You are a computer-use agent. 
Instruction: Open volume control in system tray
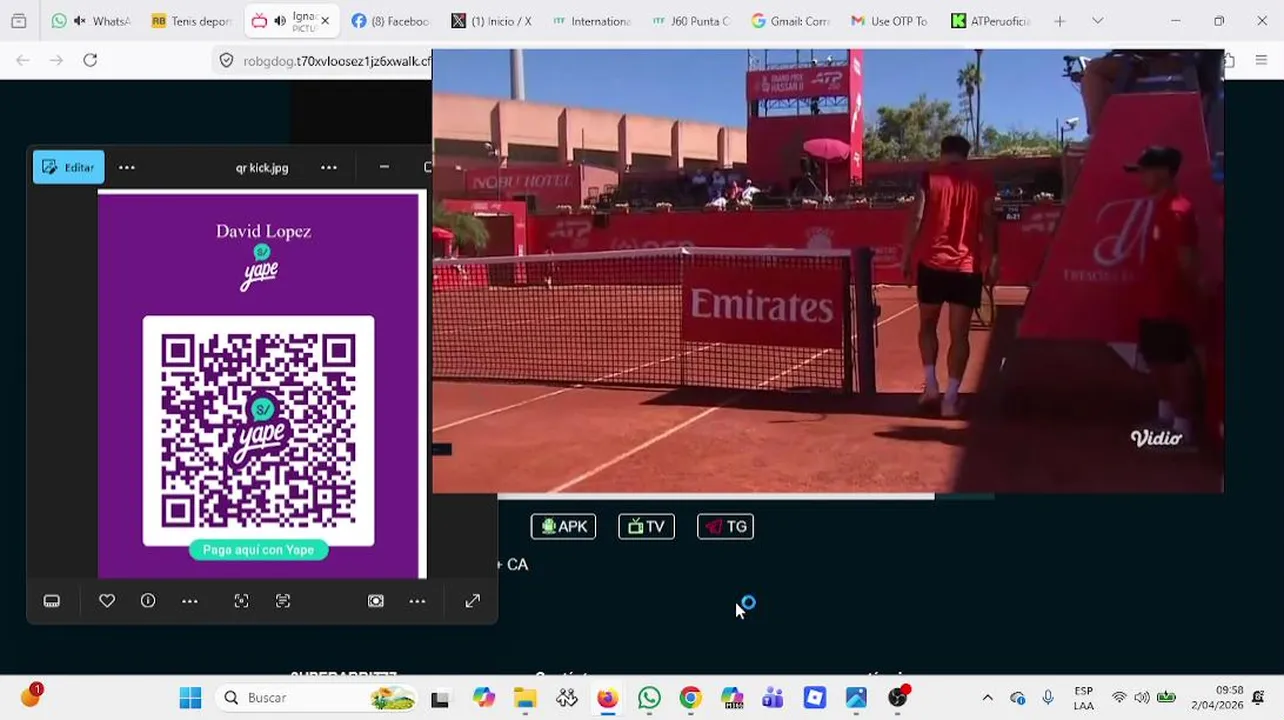1142,698
